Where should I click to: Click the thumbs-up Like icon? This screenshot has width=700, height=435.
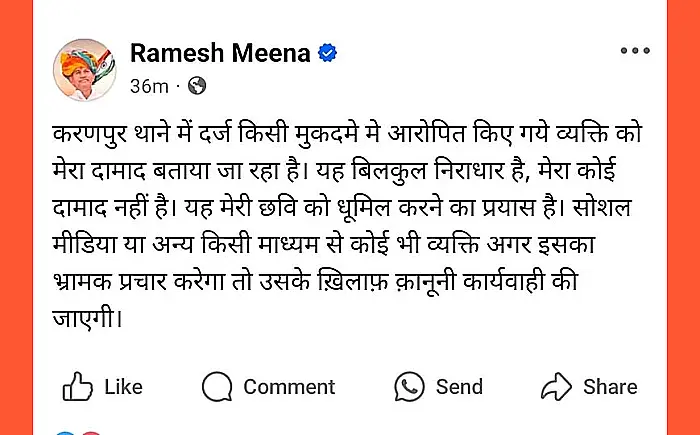[x=78, y=386]
